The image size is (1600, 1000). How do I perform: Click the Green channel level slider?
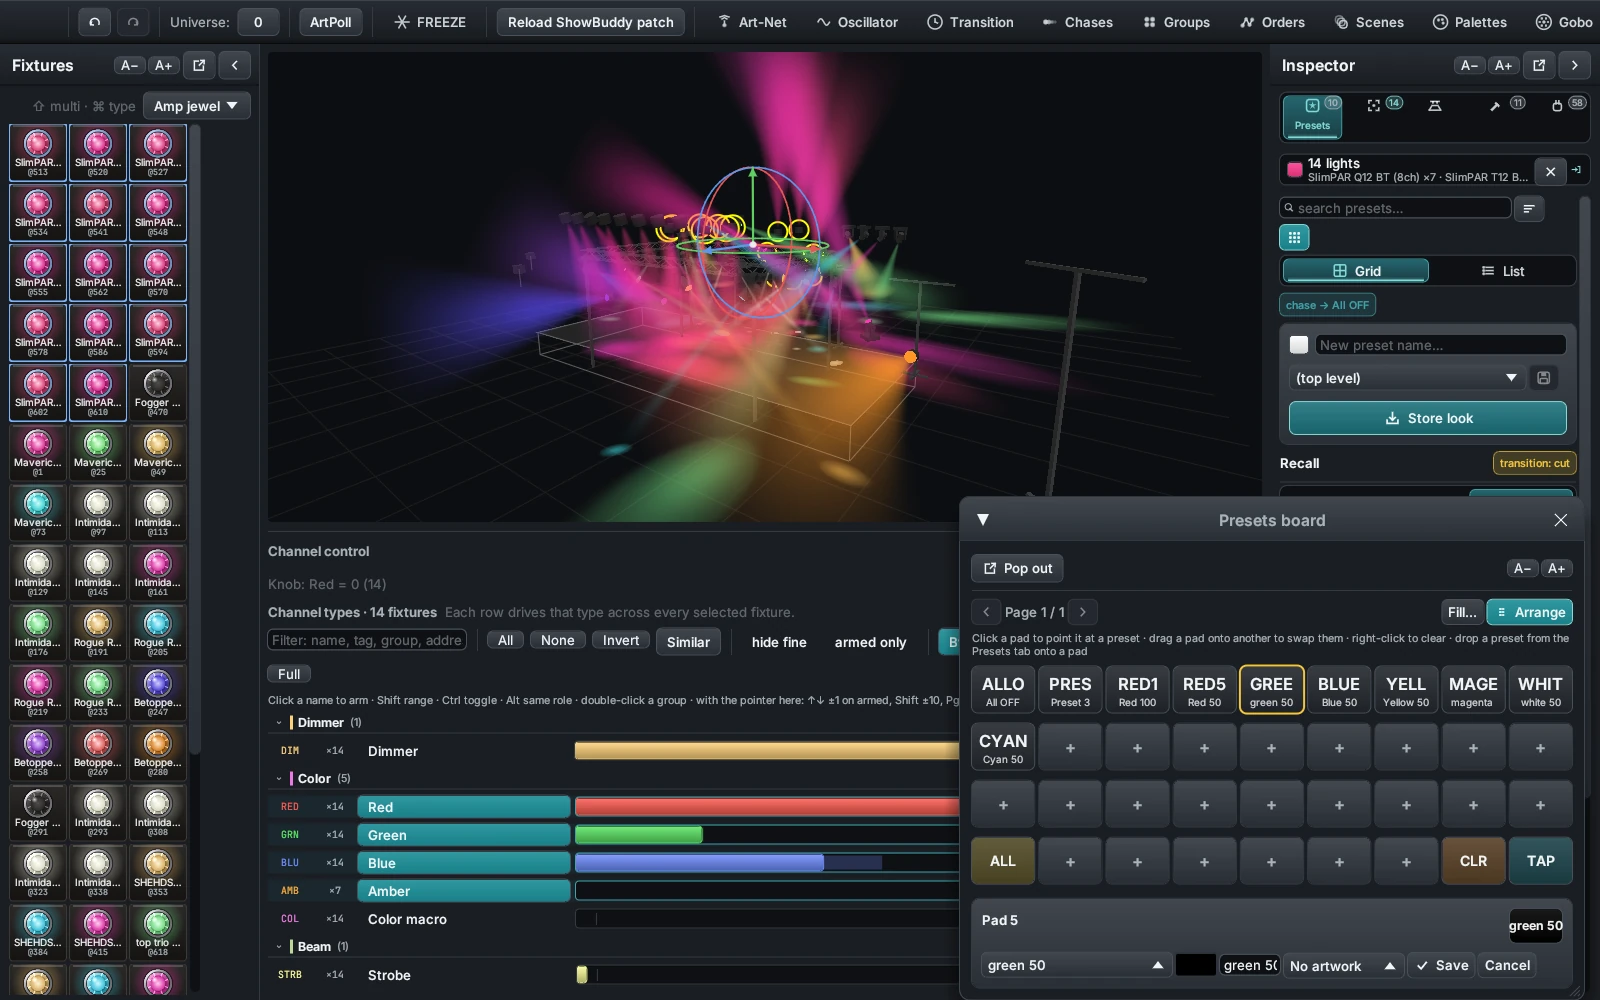tap(767, 835)
